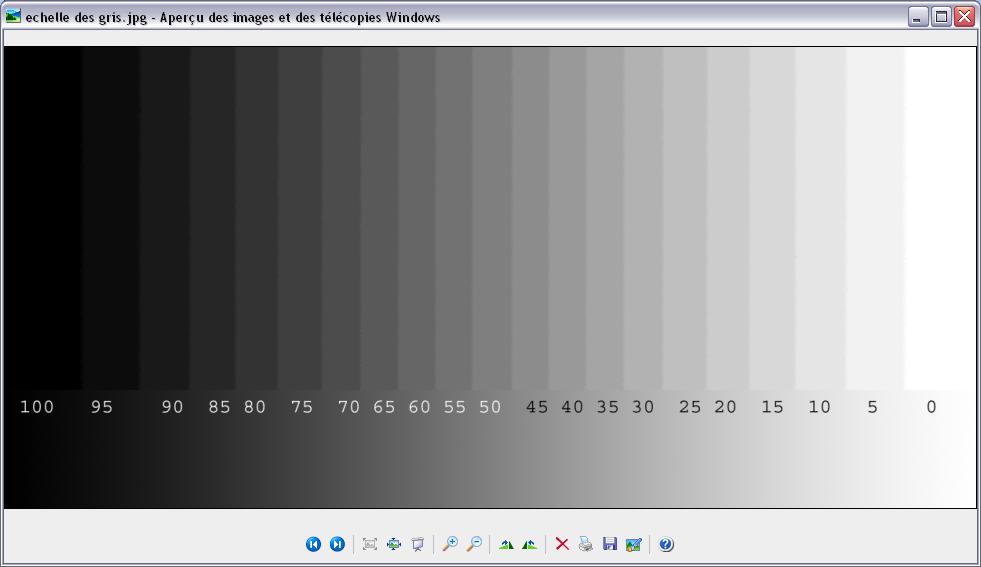Print the image with printer icon
This screenshot has height=567, width=981.
tap(586, 544)
